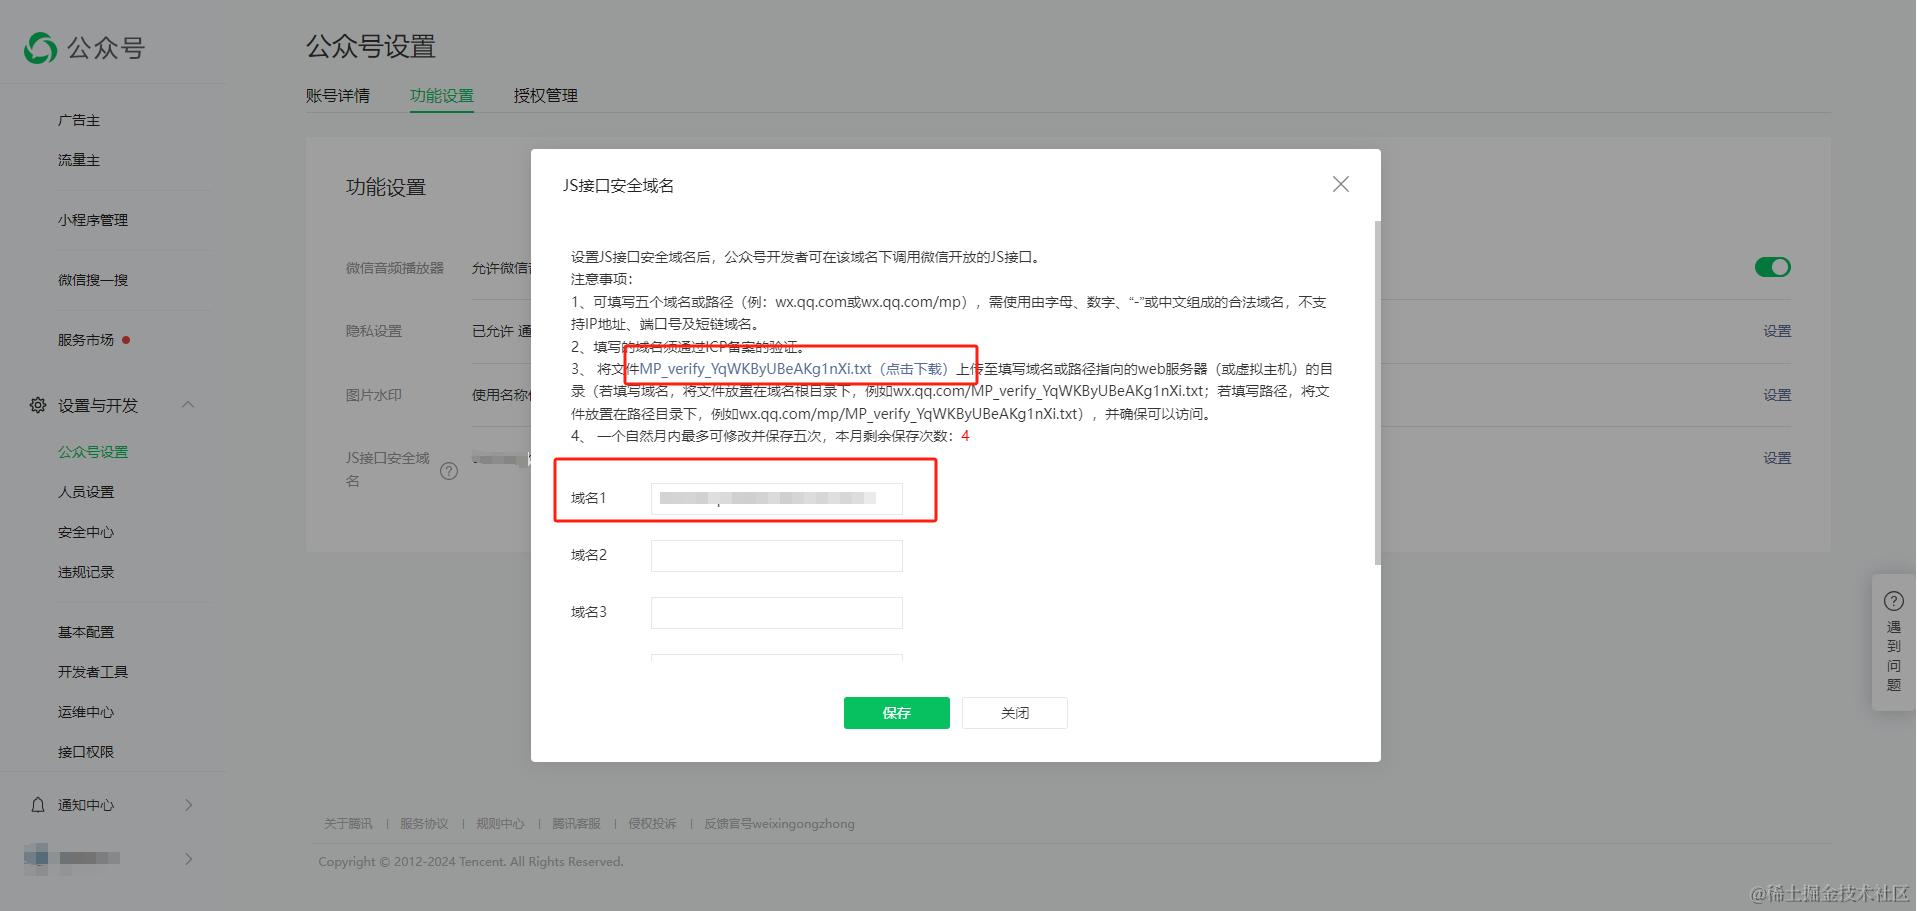Click into the 域名3 input field
This screenshot has height=911, width=1917.
[777, 612]
